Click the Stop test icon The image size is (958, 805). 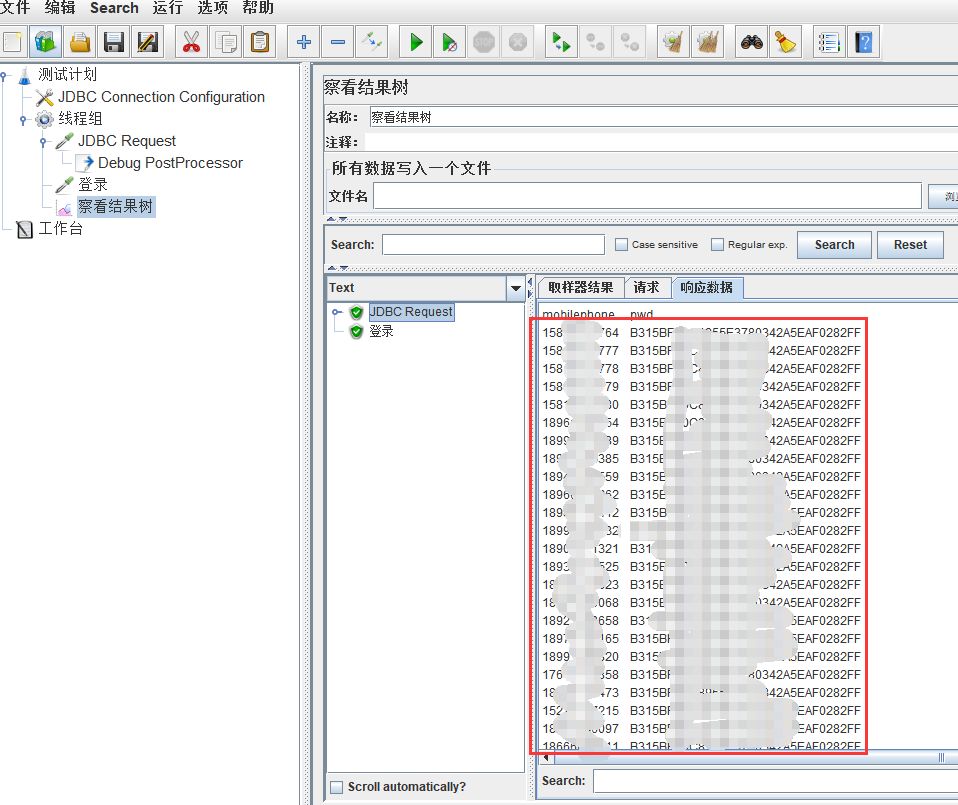[x=483, y=42]
